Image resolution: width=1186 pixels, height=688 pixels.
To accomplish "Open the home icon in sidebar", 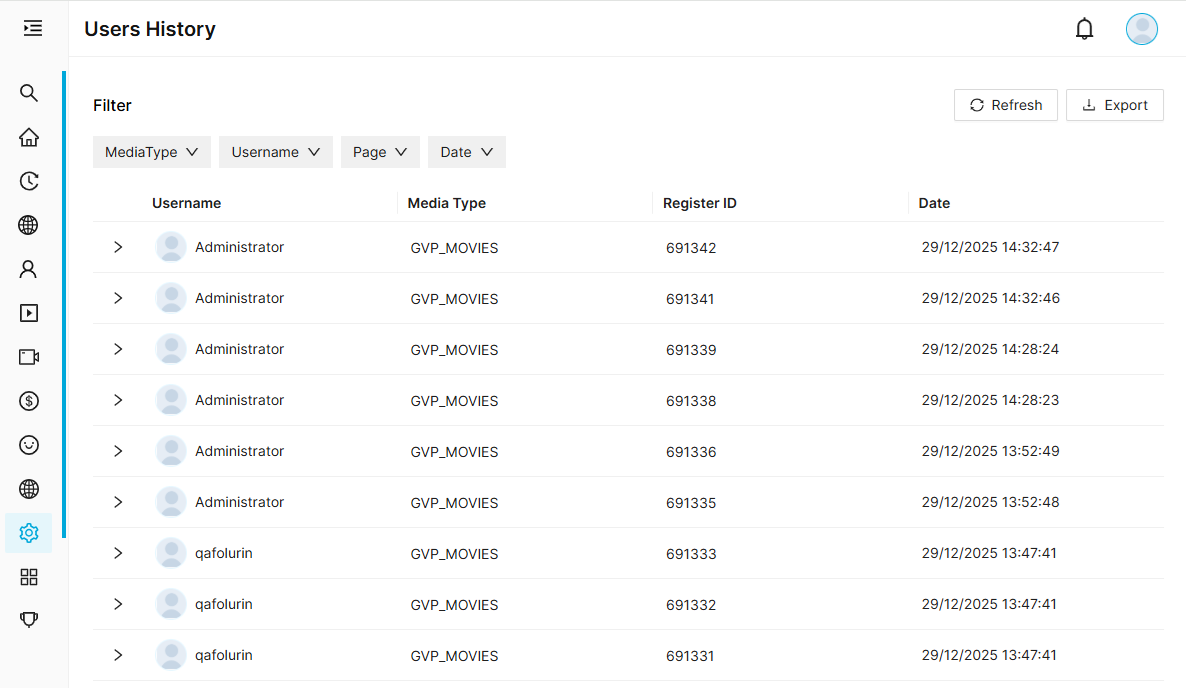I will click(x=29, y=137).
